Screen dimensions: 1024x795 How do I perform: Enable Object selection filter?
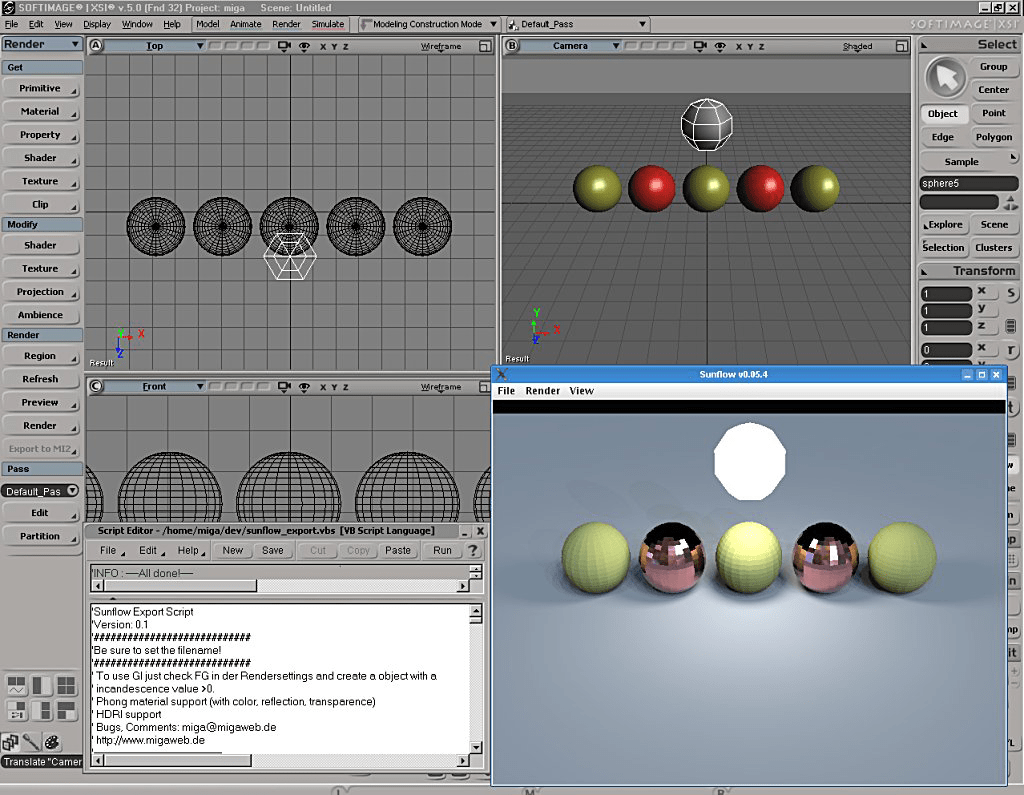click(943, 114)
